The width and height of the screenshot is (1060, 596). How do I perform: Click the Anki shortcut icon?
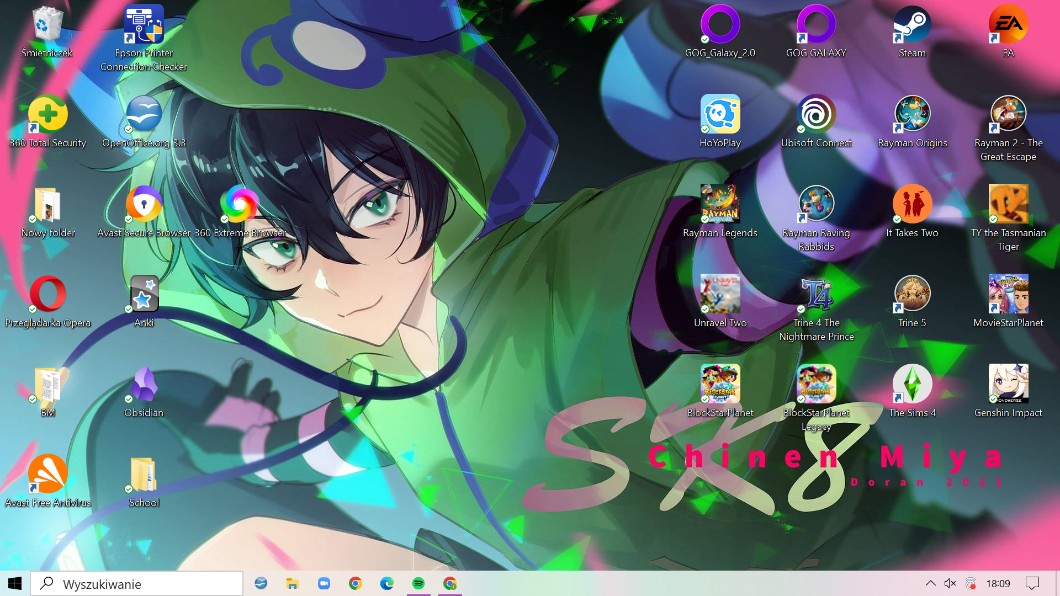pos(144,295)
